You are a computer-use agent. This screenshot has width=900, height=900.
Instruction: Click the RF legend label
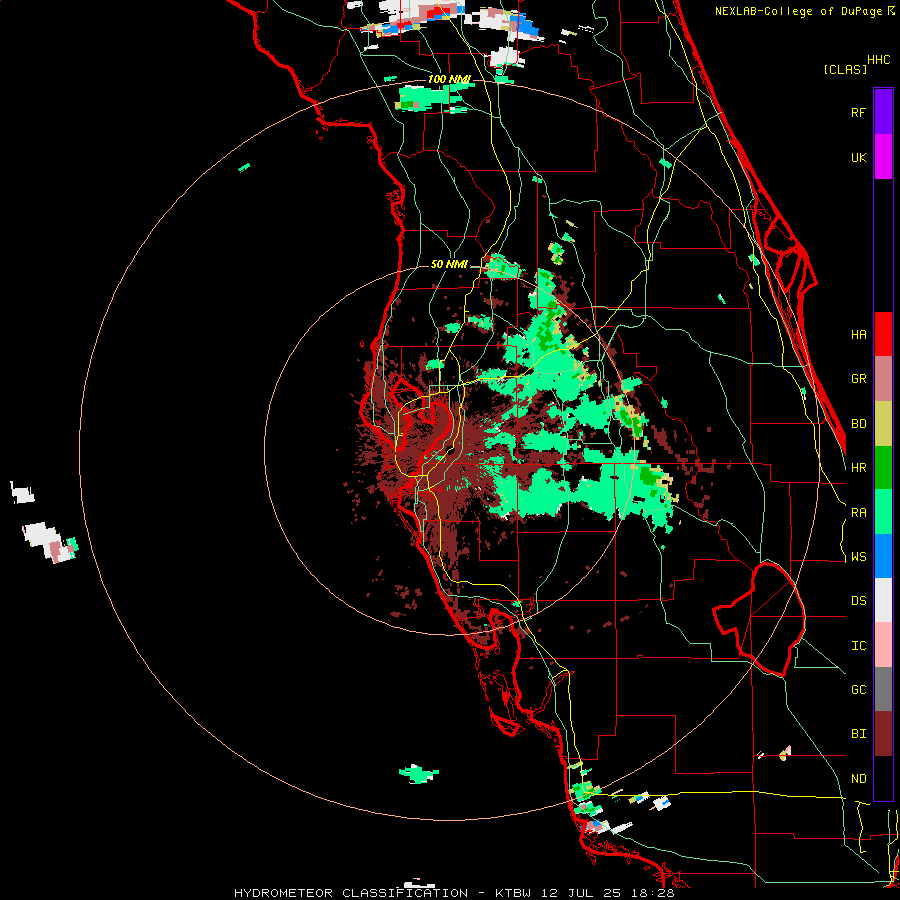(x=858, y=112)
